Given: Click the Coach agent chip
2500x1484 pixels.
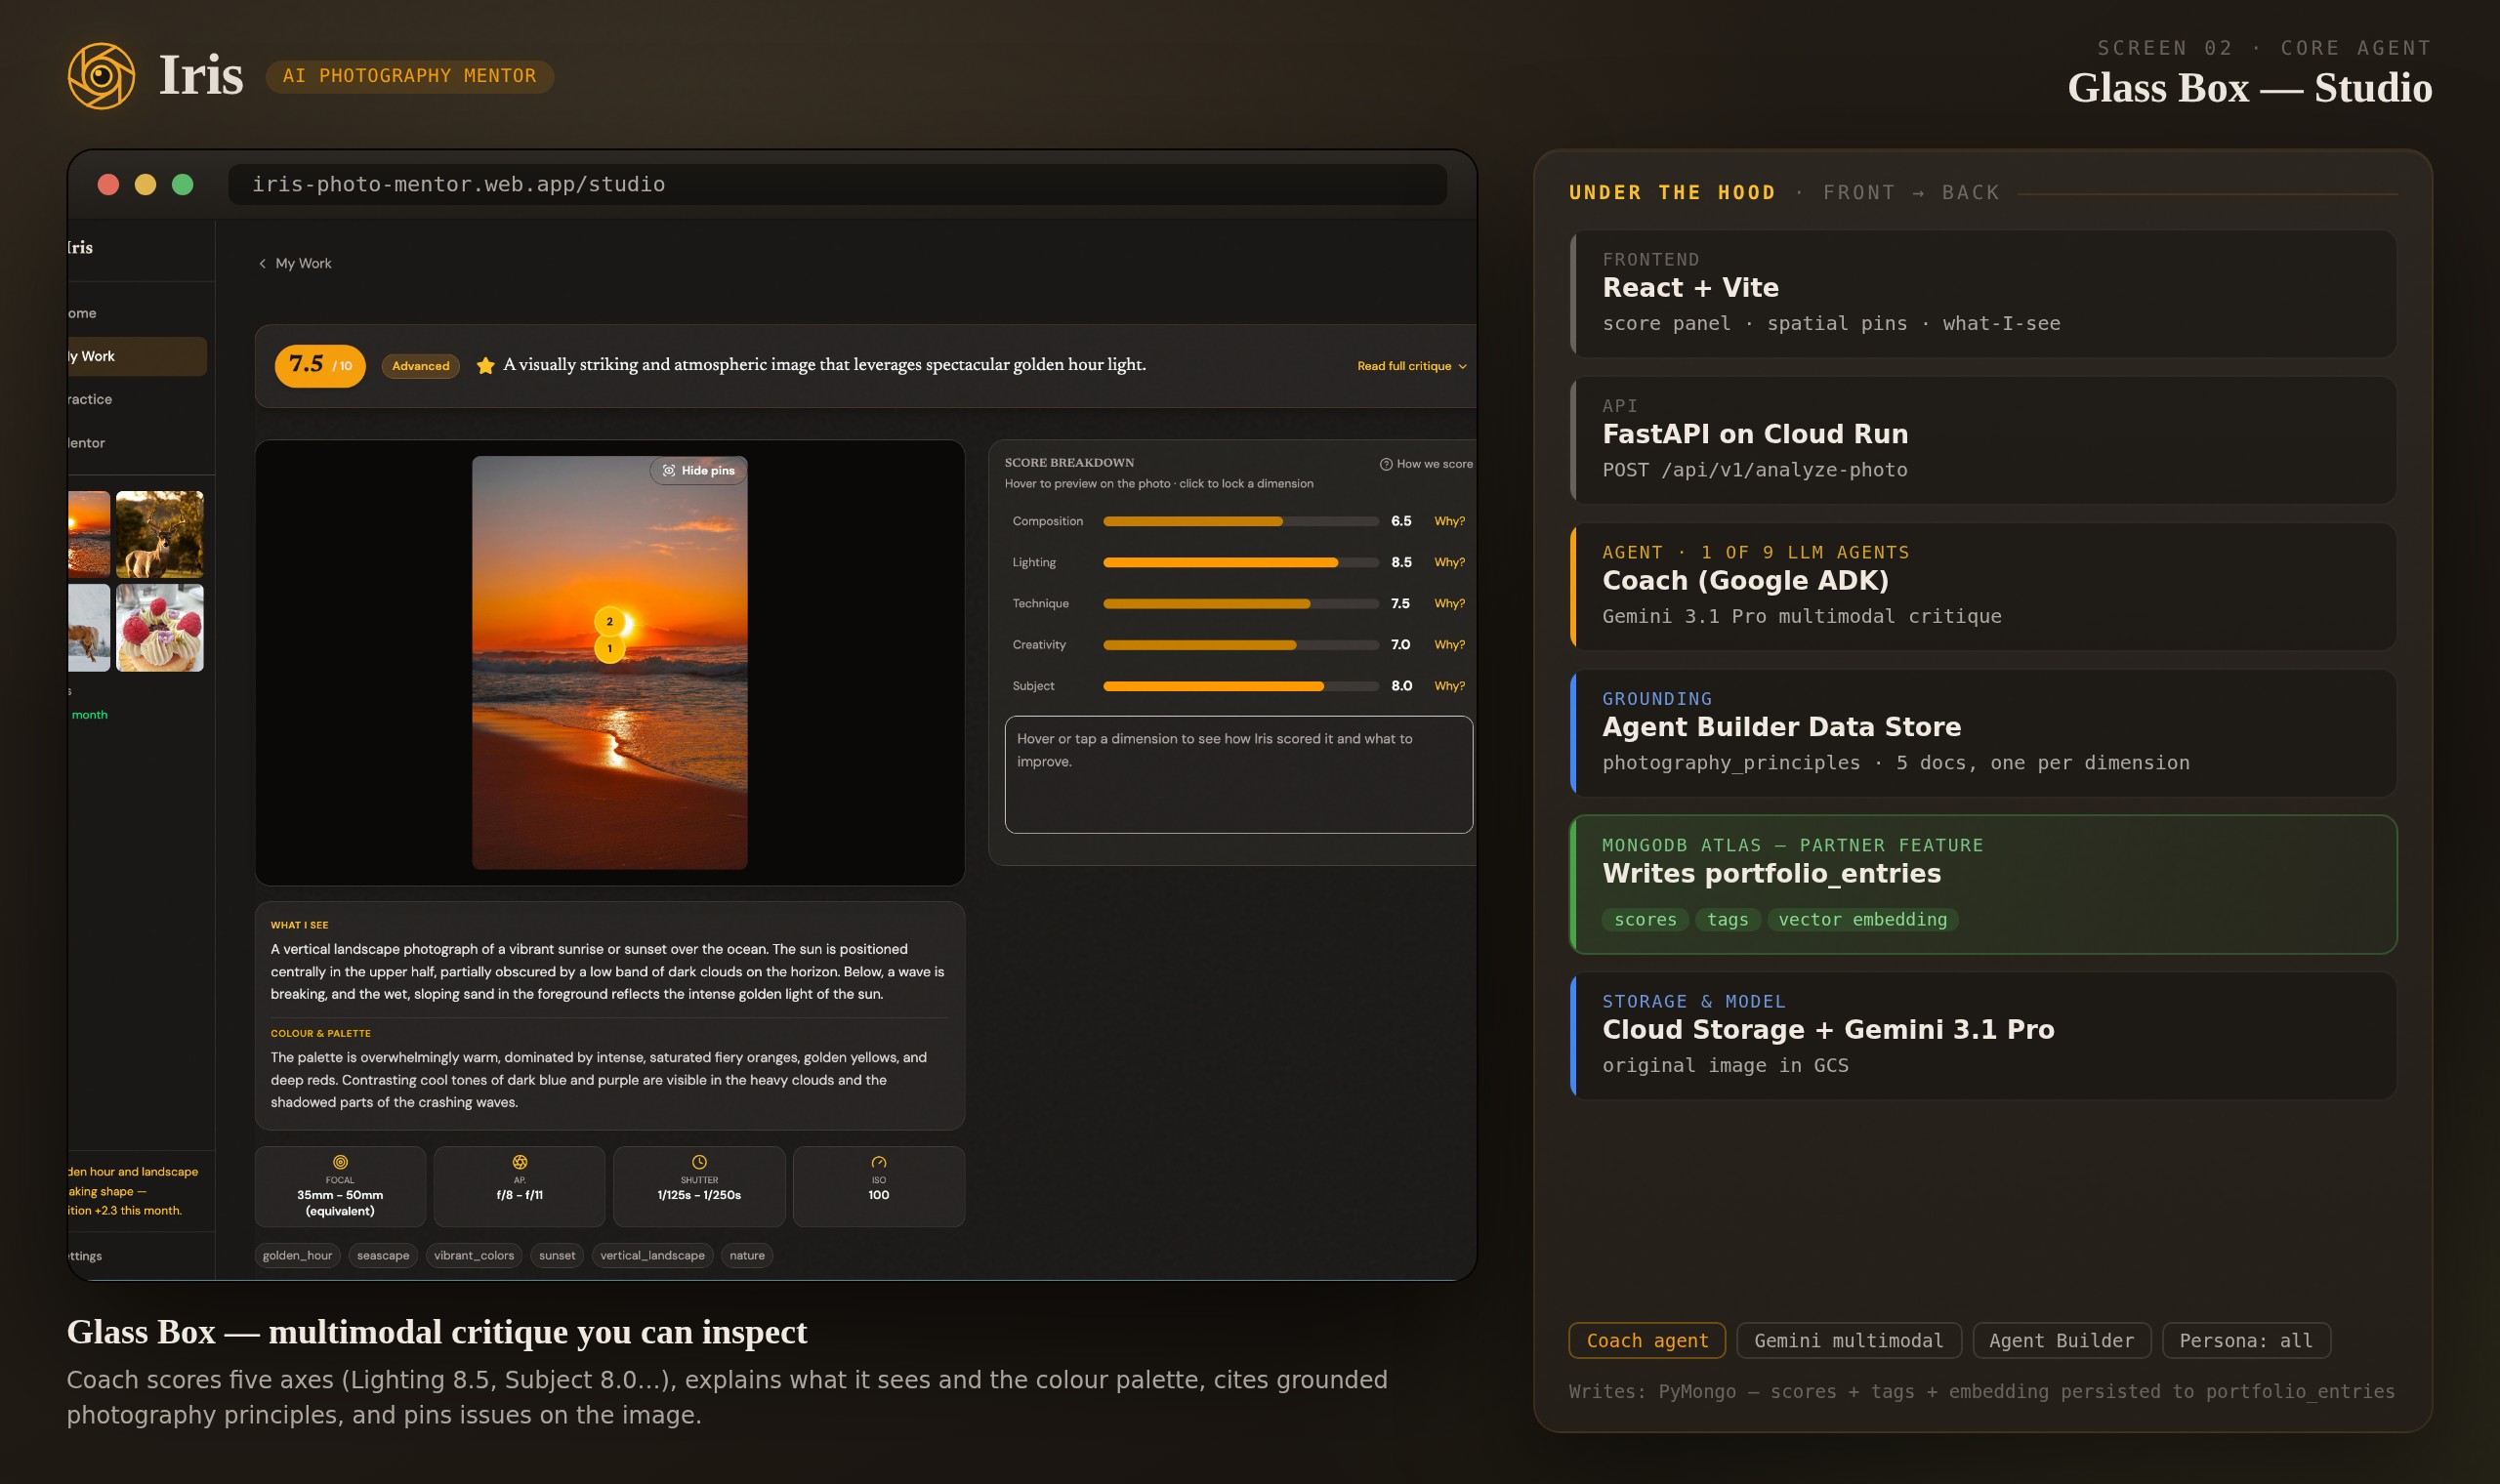Looking at the screenshot, I should [x=1647, y=1341].
